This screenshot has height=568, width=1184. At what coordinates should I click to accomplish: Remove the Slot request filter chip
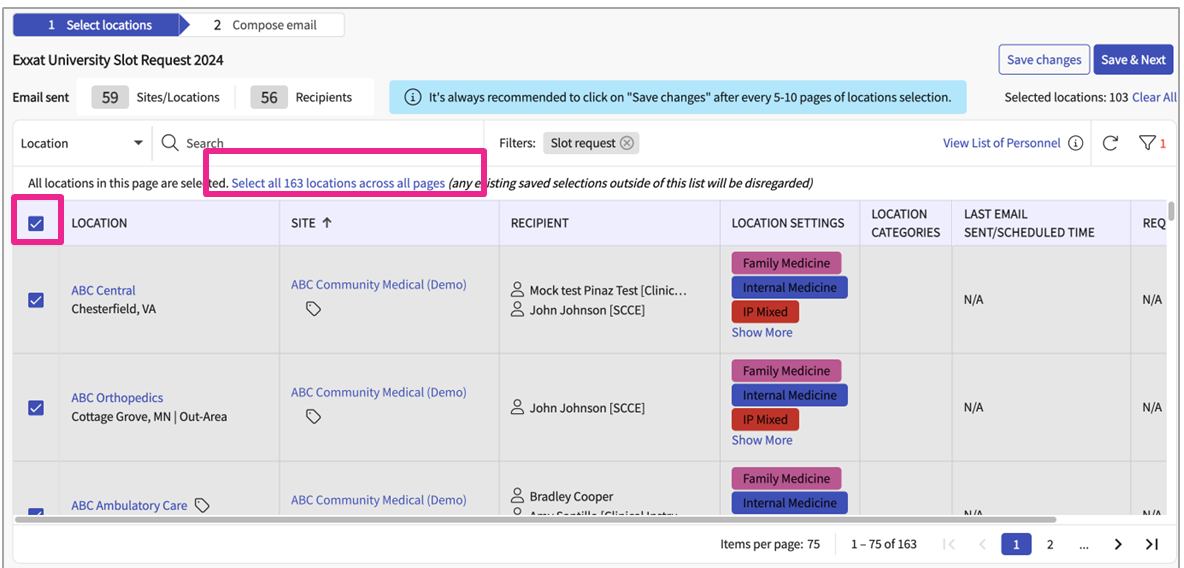tap(627, 143)
